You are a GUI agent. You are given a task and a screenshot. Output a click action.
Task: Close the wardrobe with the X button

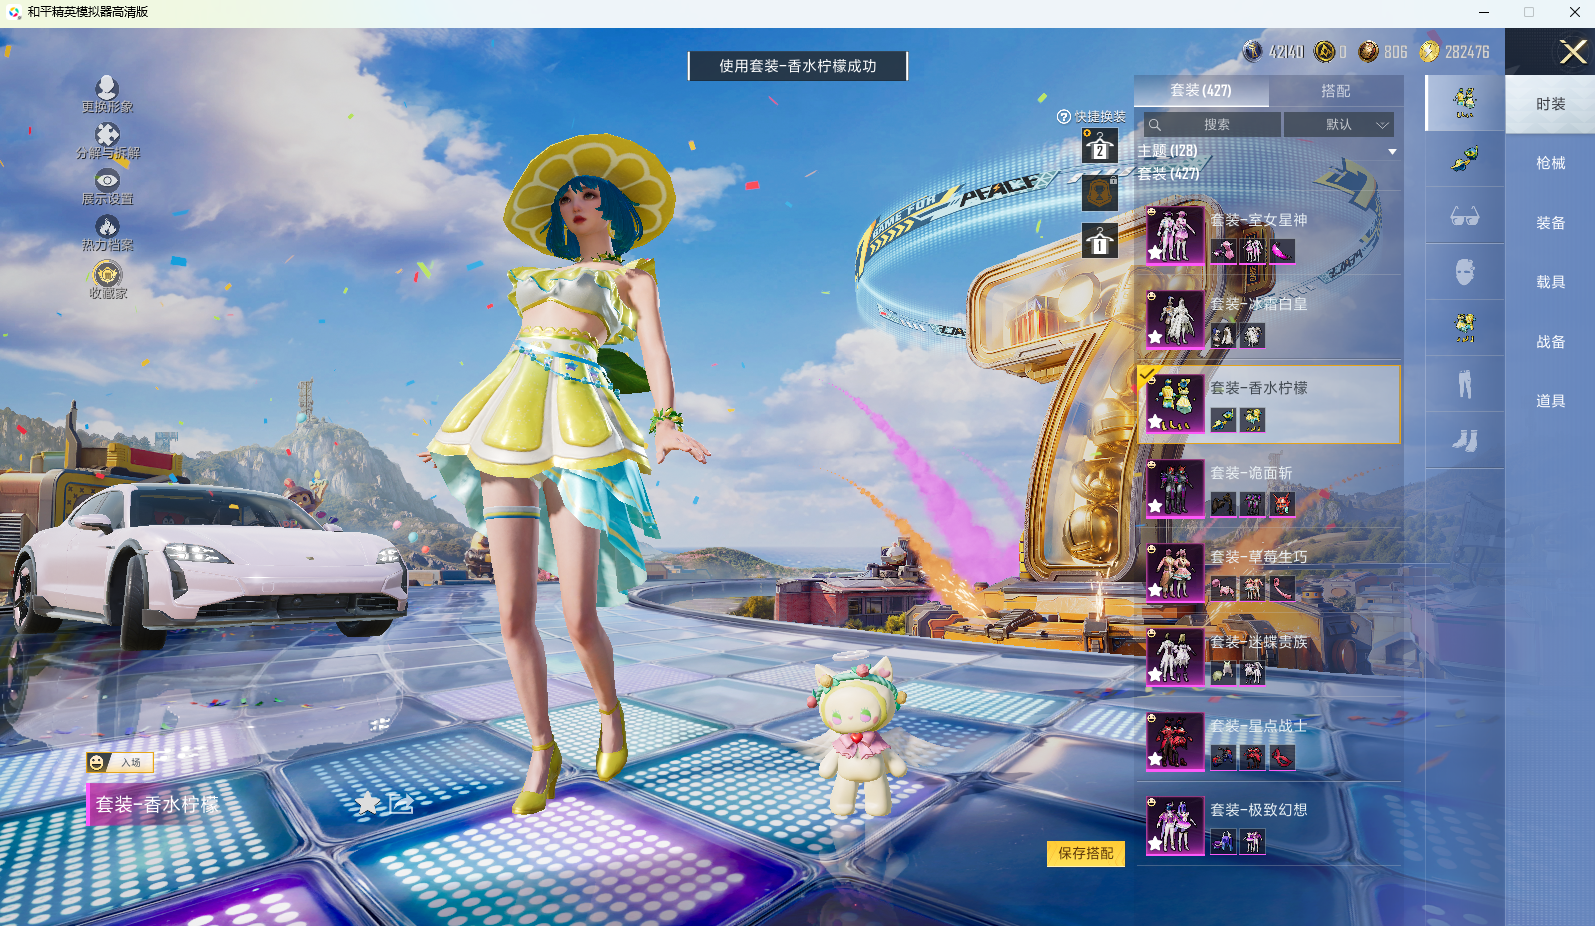pyautogui.click(x=1572, y=52)
